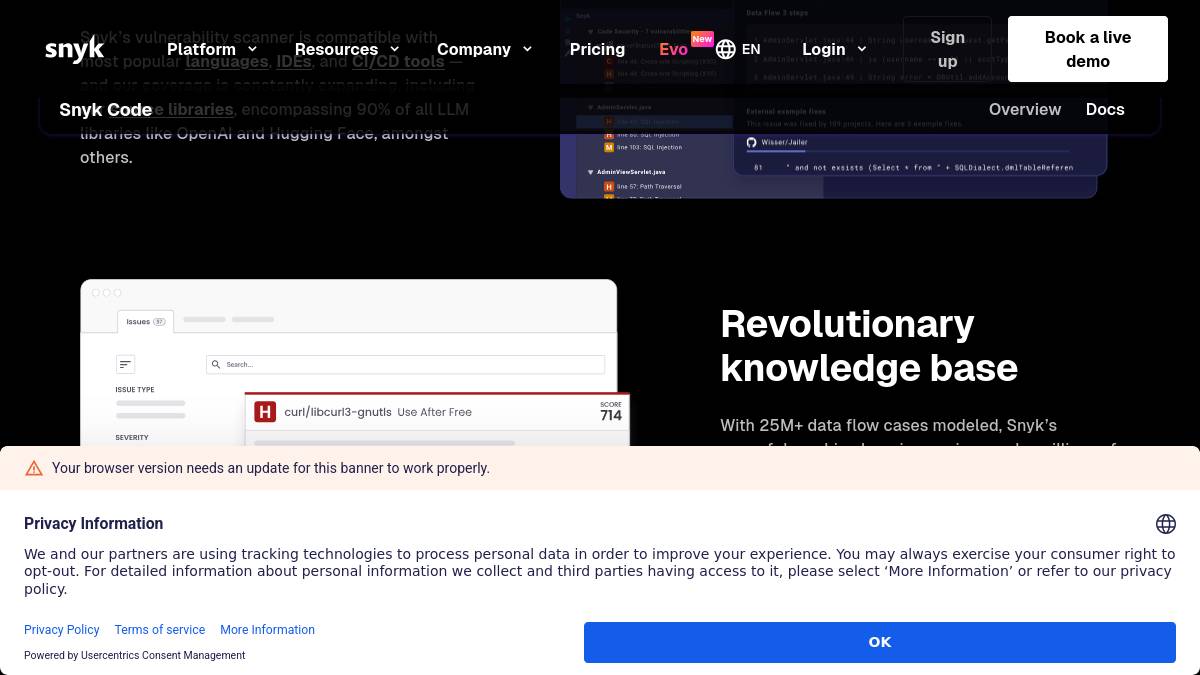Click the code editor screenshot image
Viewport: 1200px width, 675px height.
tap(834, 99)
